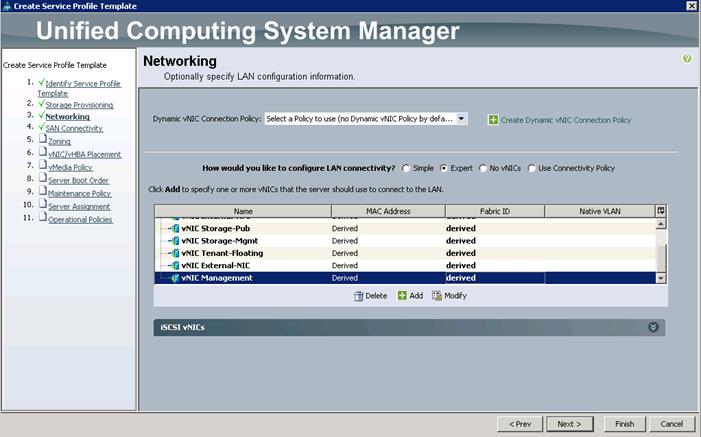Sort by Native VLAN column header
Viewport: 701px width, 437px height.
point(600,211)
